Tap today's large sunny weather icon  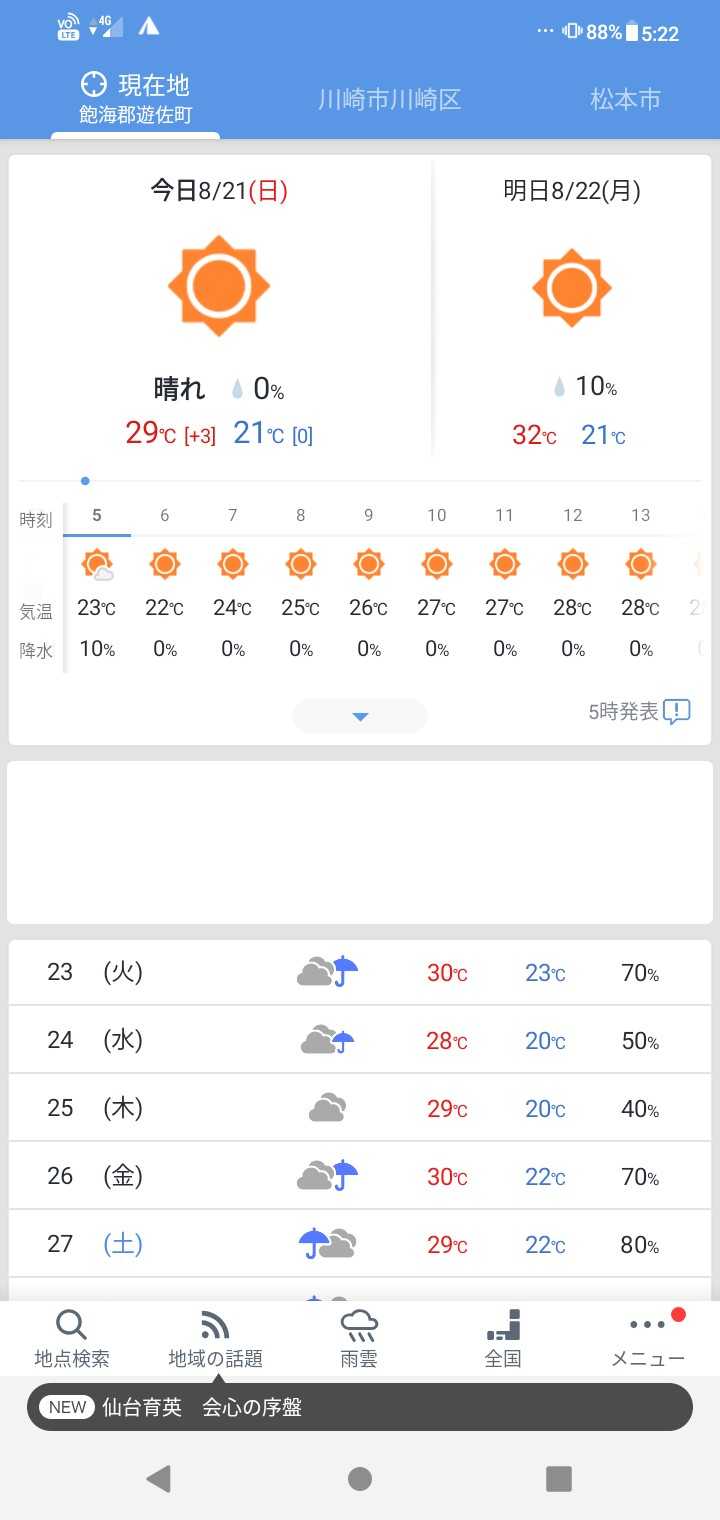coord(219,287)
